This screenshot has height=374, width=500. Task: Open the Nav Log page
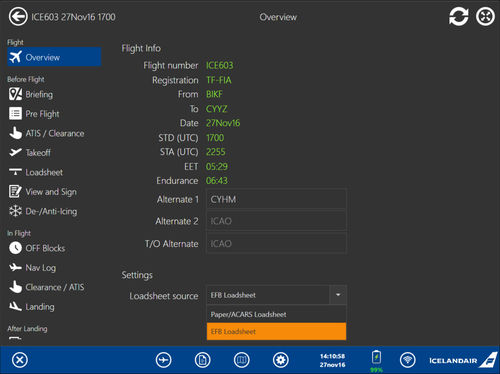click(32, 268)
